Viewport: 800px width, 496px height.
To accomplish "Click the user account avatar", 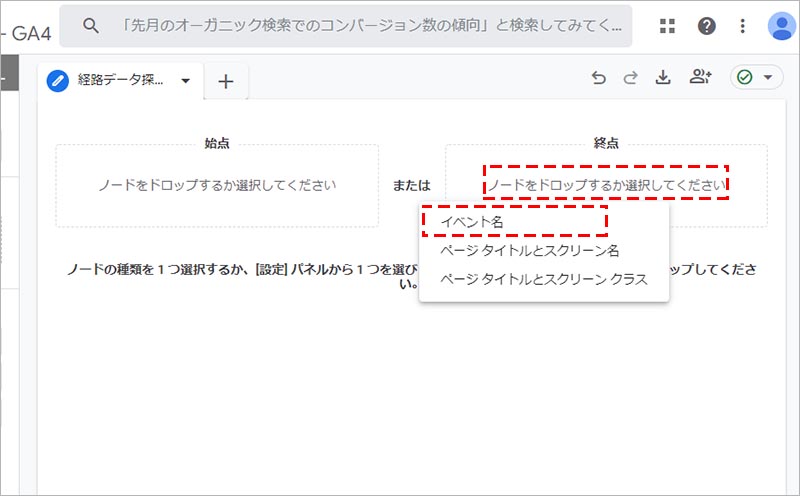I will coord(780,26).
